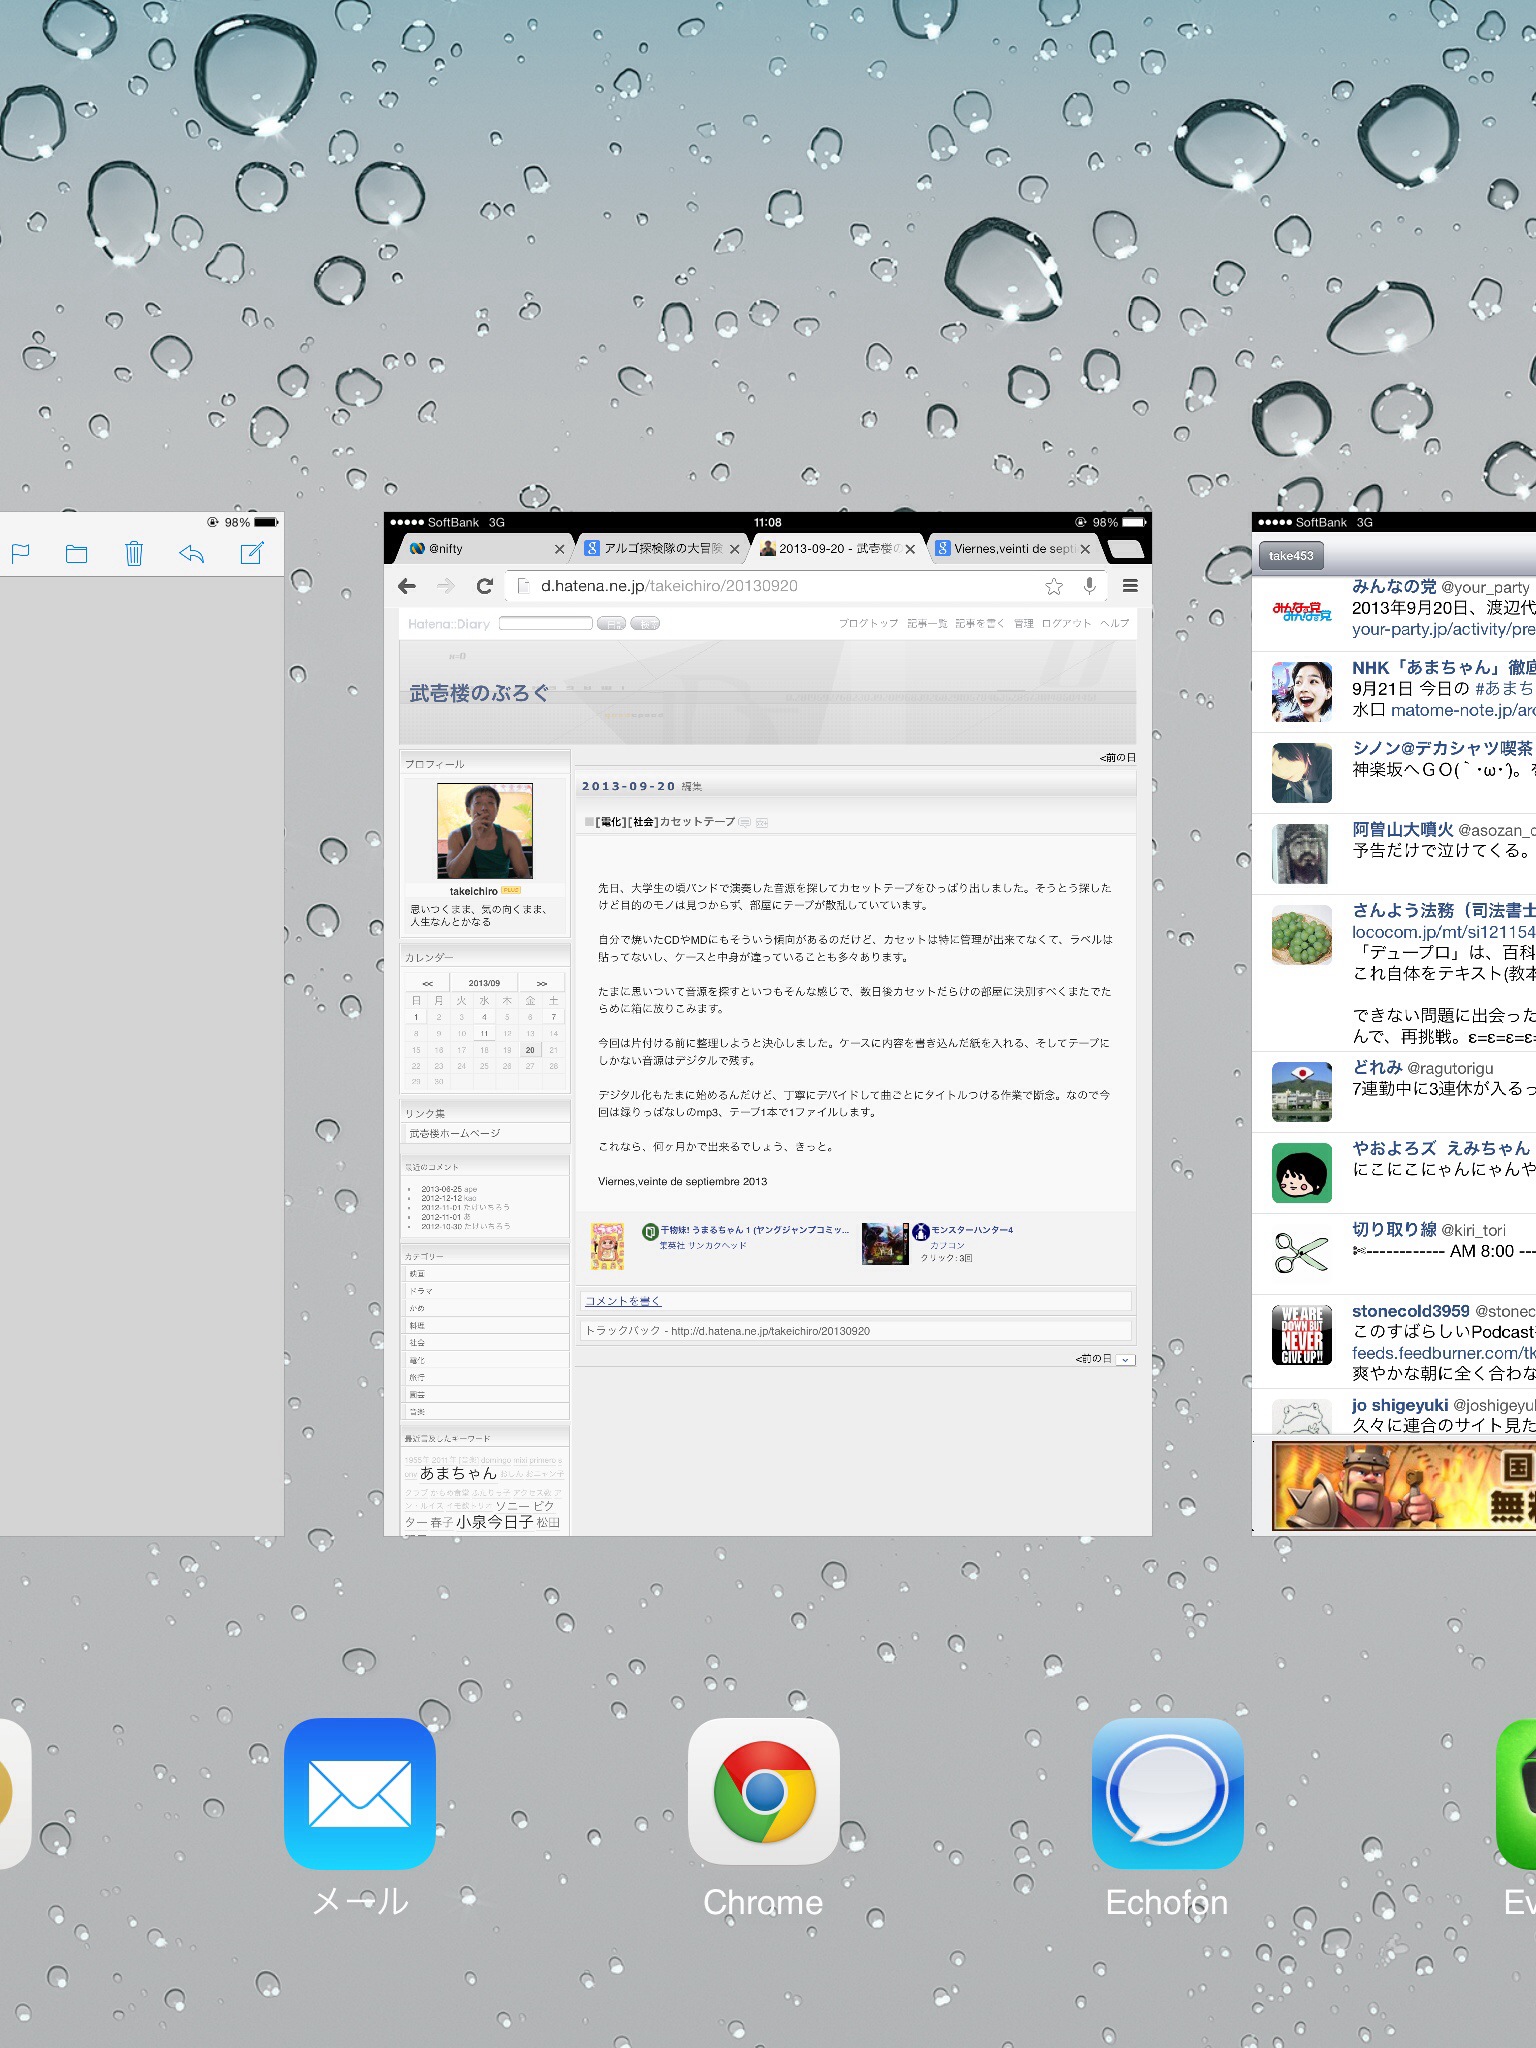
Task: Switch to the Viernes,veinti de sept tab
Action: tap(1011, 549)
